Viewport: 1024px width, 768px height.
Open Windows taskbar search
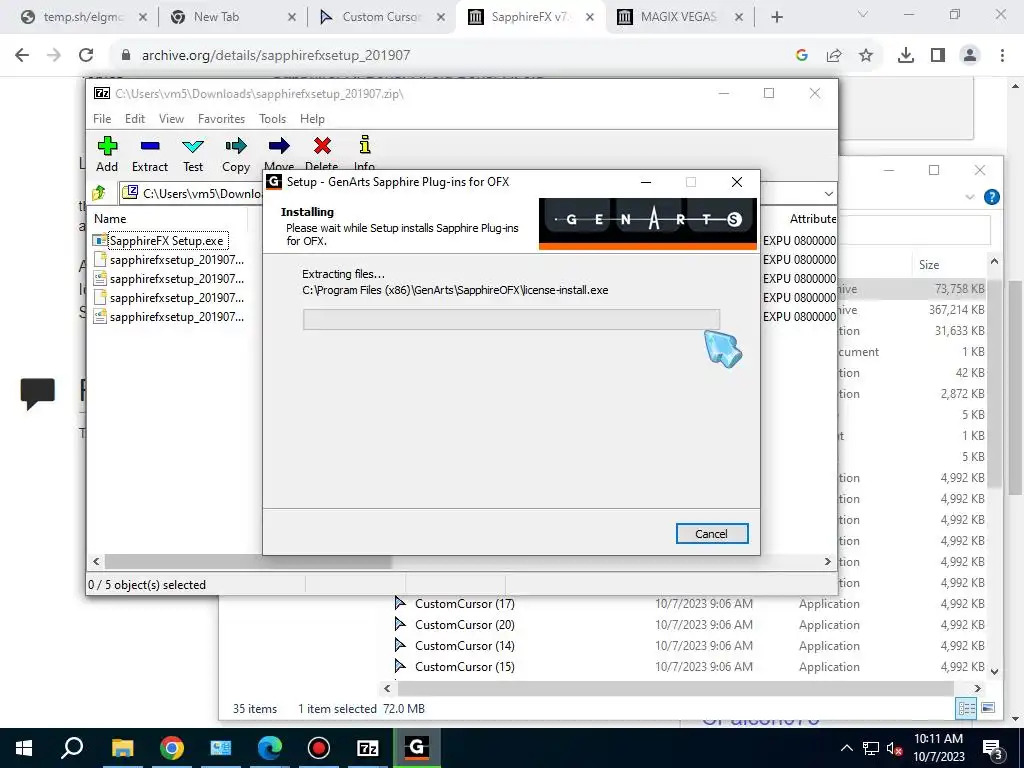tap(72, 748)
